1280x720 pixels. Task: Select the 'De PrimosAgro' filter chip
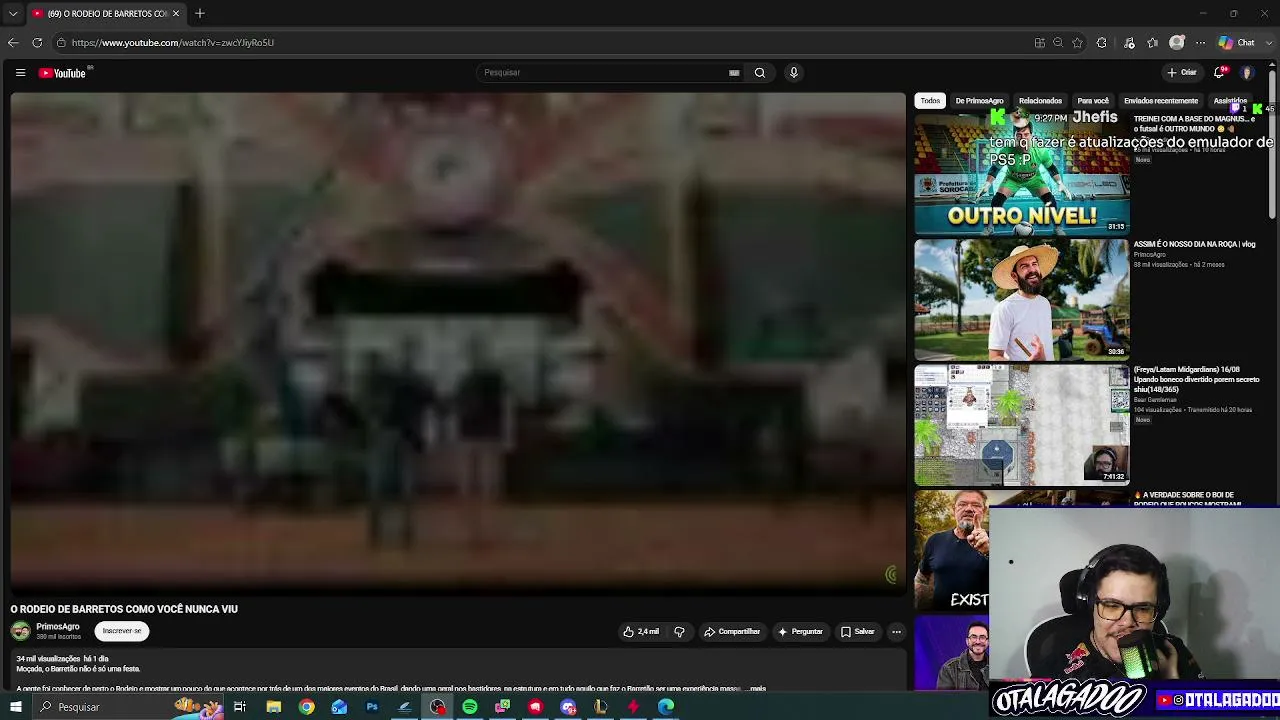(x=979, y=101)
